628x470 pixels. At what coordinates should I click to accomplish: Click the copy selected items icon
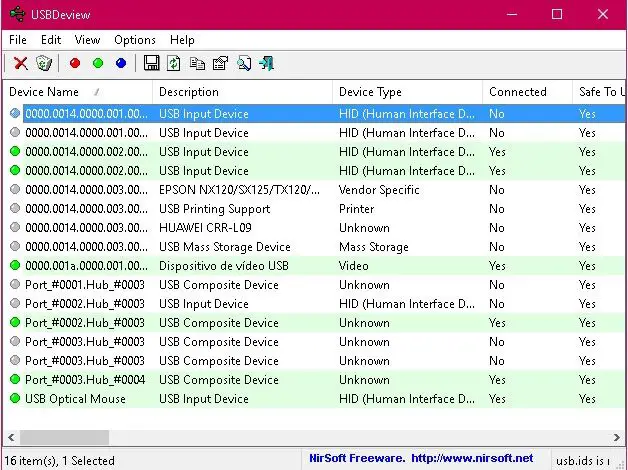pyautogui.click(x=197, y=63)
